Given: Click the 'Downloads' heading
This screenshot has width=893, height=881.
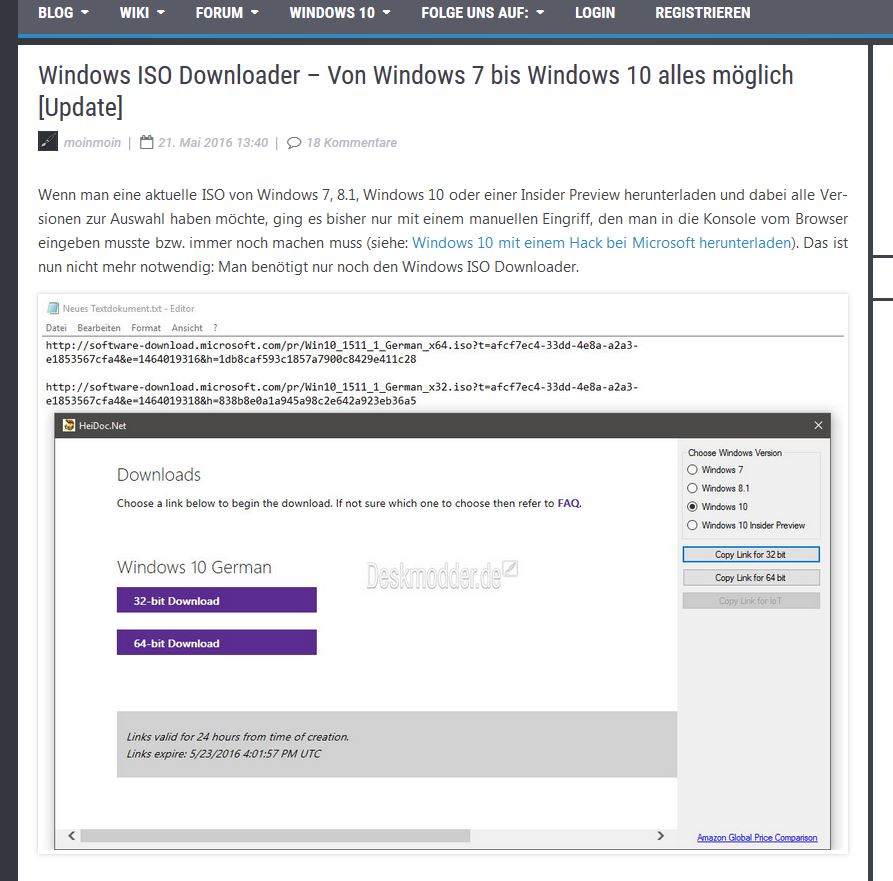Looking at the screenshot, I should (159, 474).
